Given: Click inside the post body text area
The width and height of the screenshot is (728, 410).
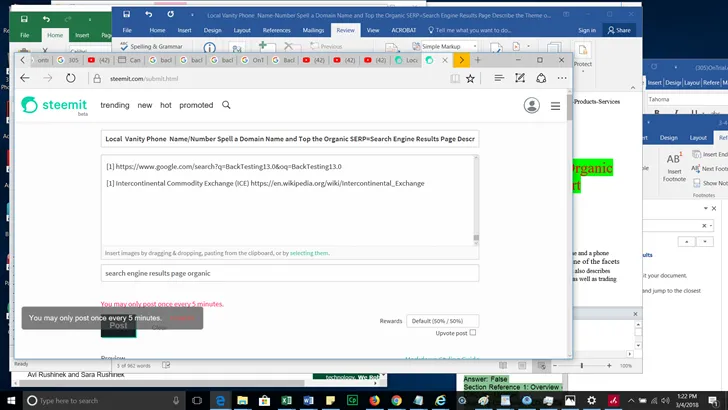Looking at the screenshot, I should (x=288, y=201).
